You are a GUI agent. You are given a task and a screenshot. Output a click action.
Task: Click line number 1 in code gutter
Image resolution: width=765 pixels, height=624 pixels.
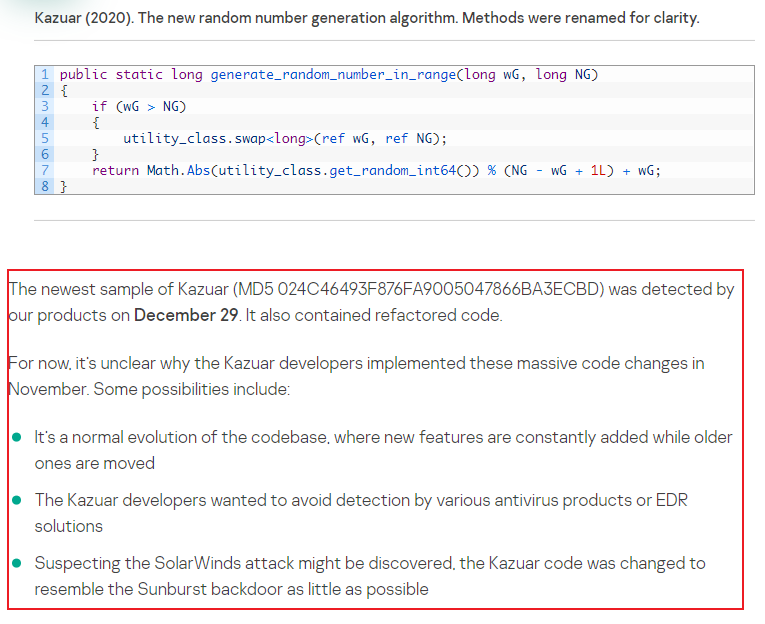click(x=45, y=75)
